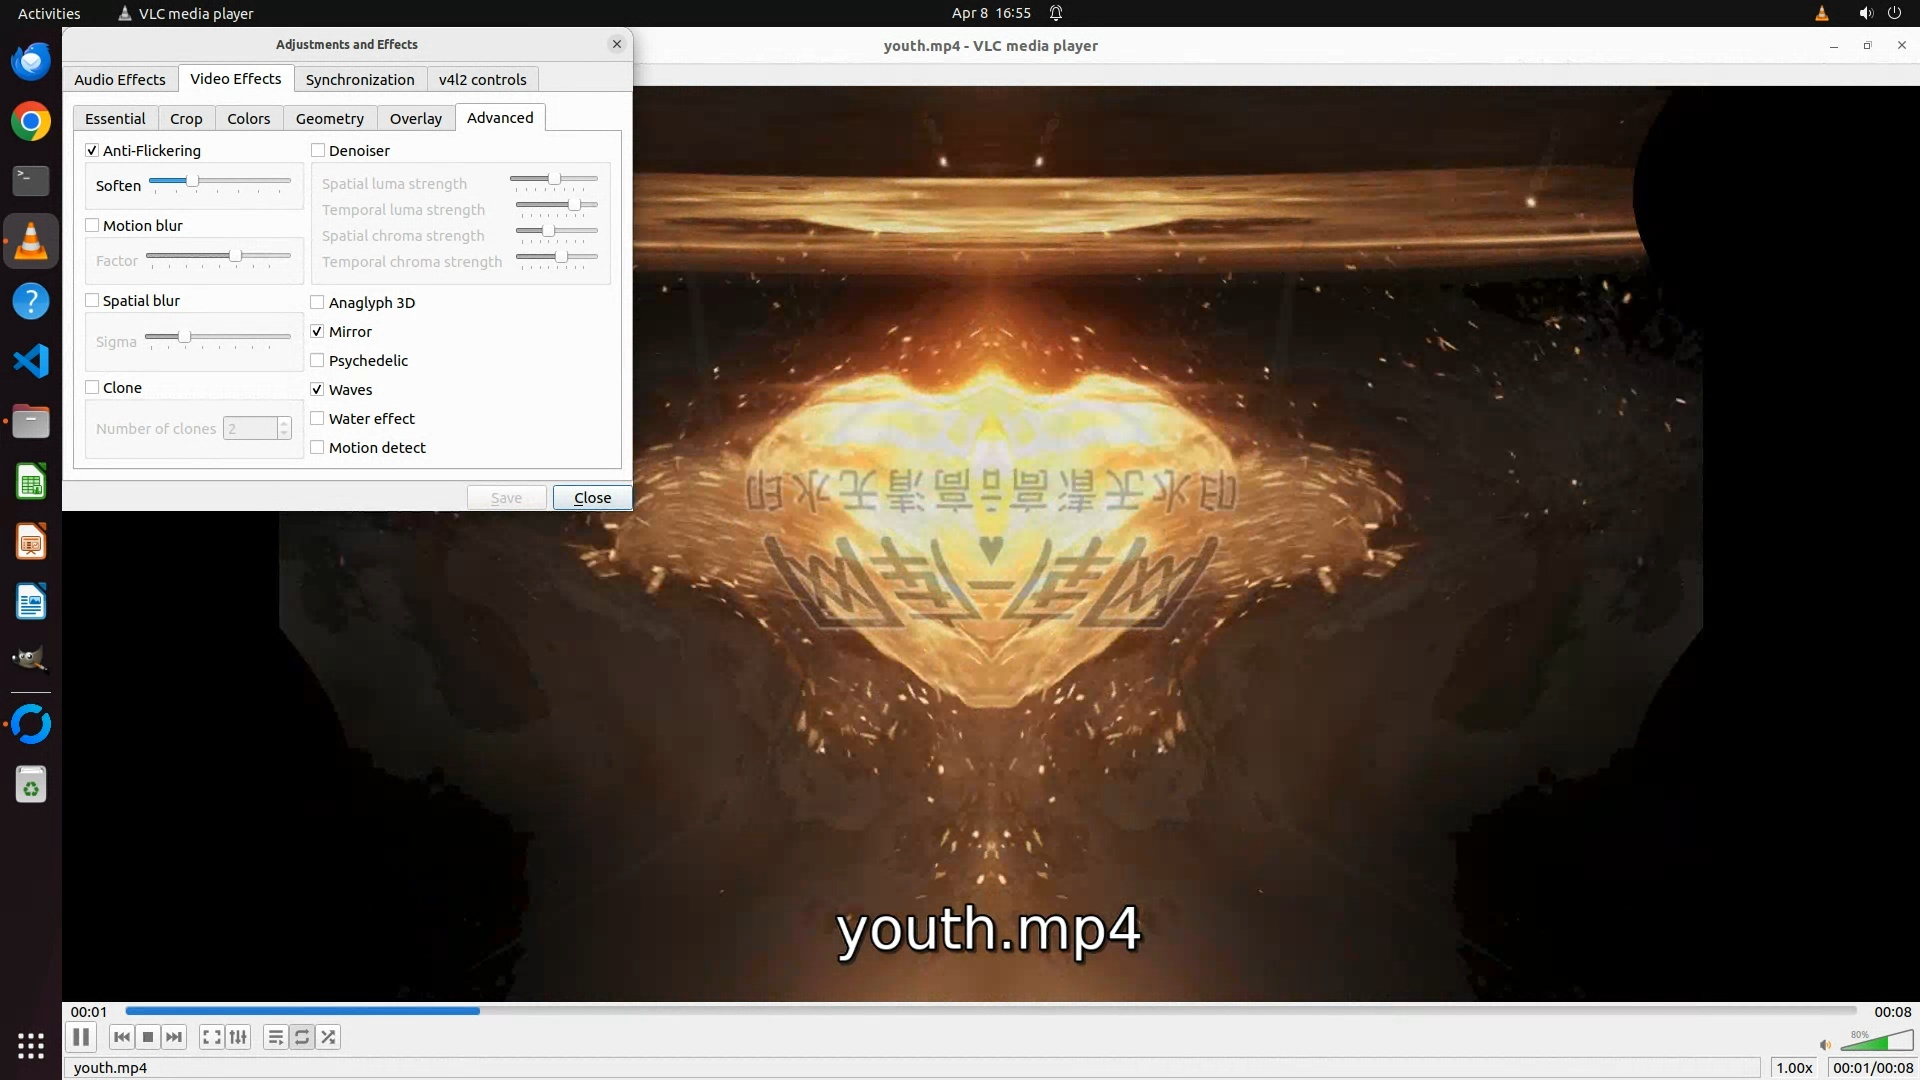Open extended settings equalizer icon

pos(238,1037)
